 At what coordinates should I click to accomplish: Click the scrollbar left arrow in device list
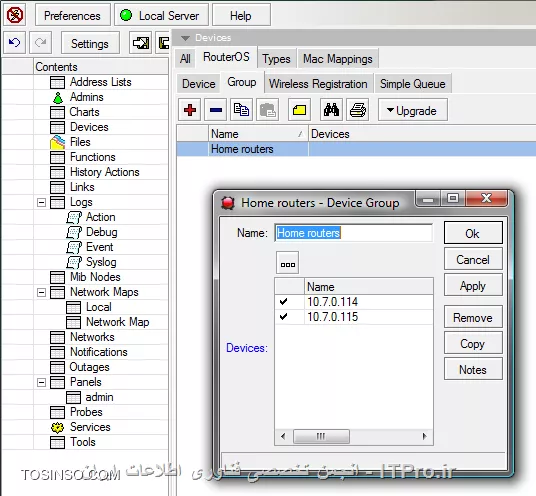(x=283, y=437)
